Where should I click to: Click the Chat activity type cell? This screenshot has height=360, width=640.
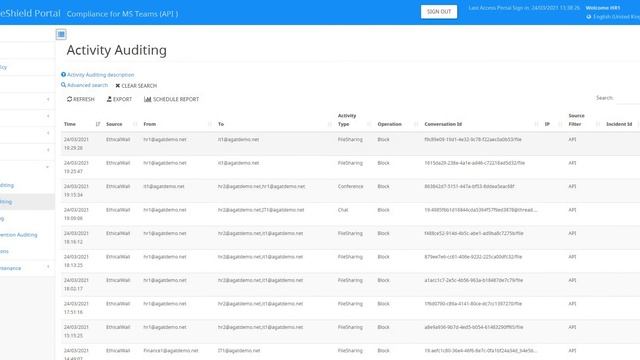343,210
